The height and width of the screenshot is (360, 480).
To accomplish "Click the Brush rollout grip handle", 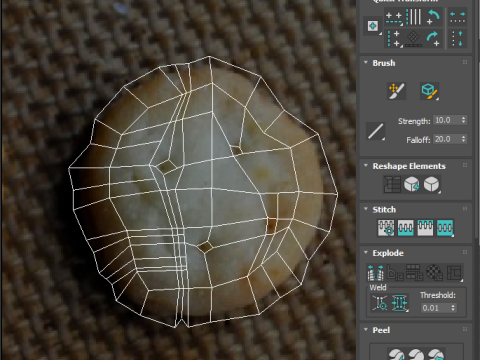I will click(x=465, y=62).
